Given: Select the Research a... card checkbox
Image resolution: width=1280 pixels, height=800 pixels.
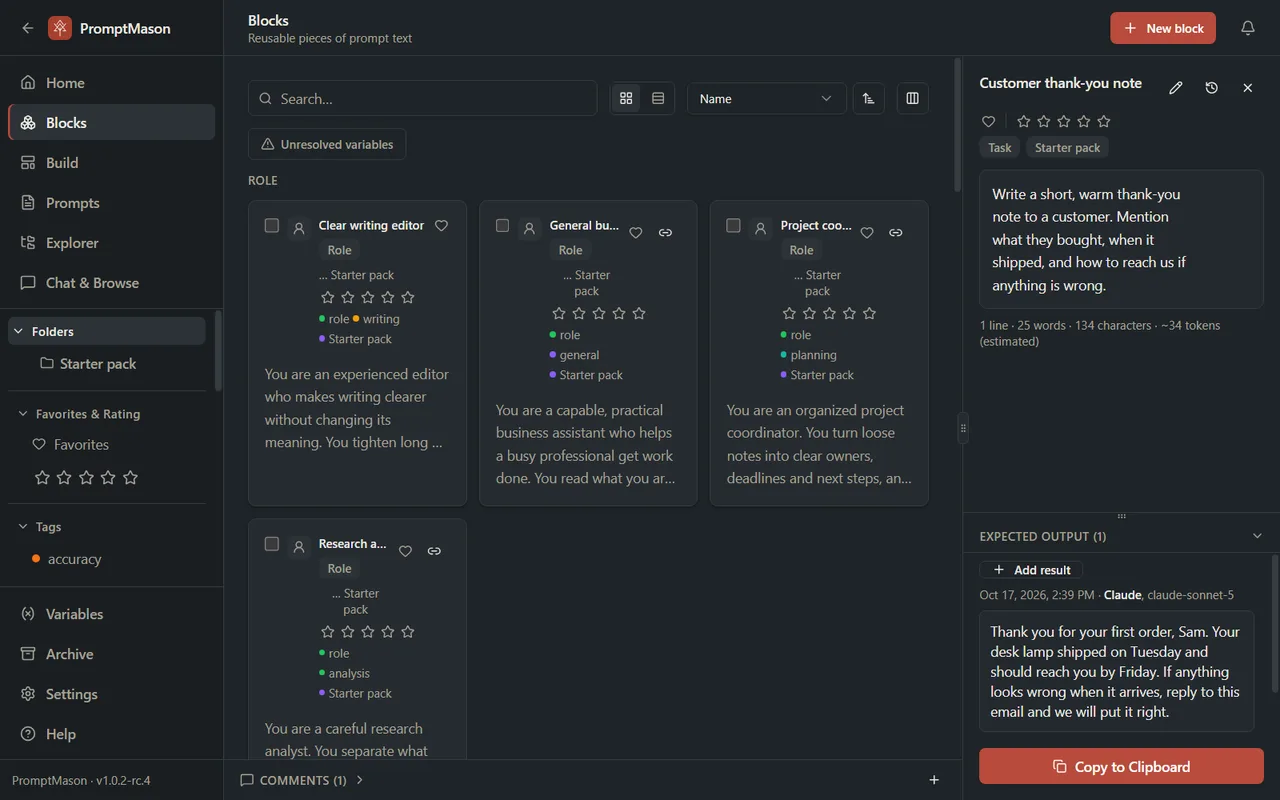Looking at the screenshot, I should pos(271,544).
